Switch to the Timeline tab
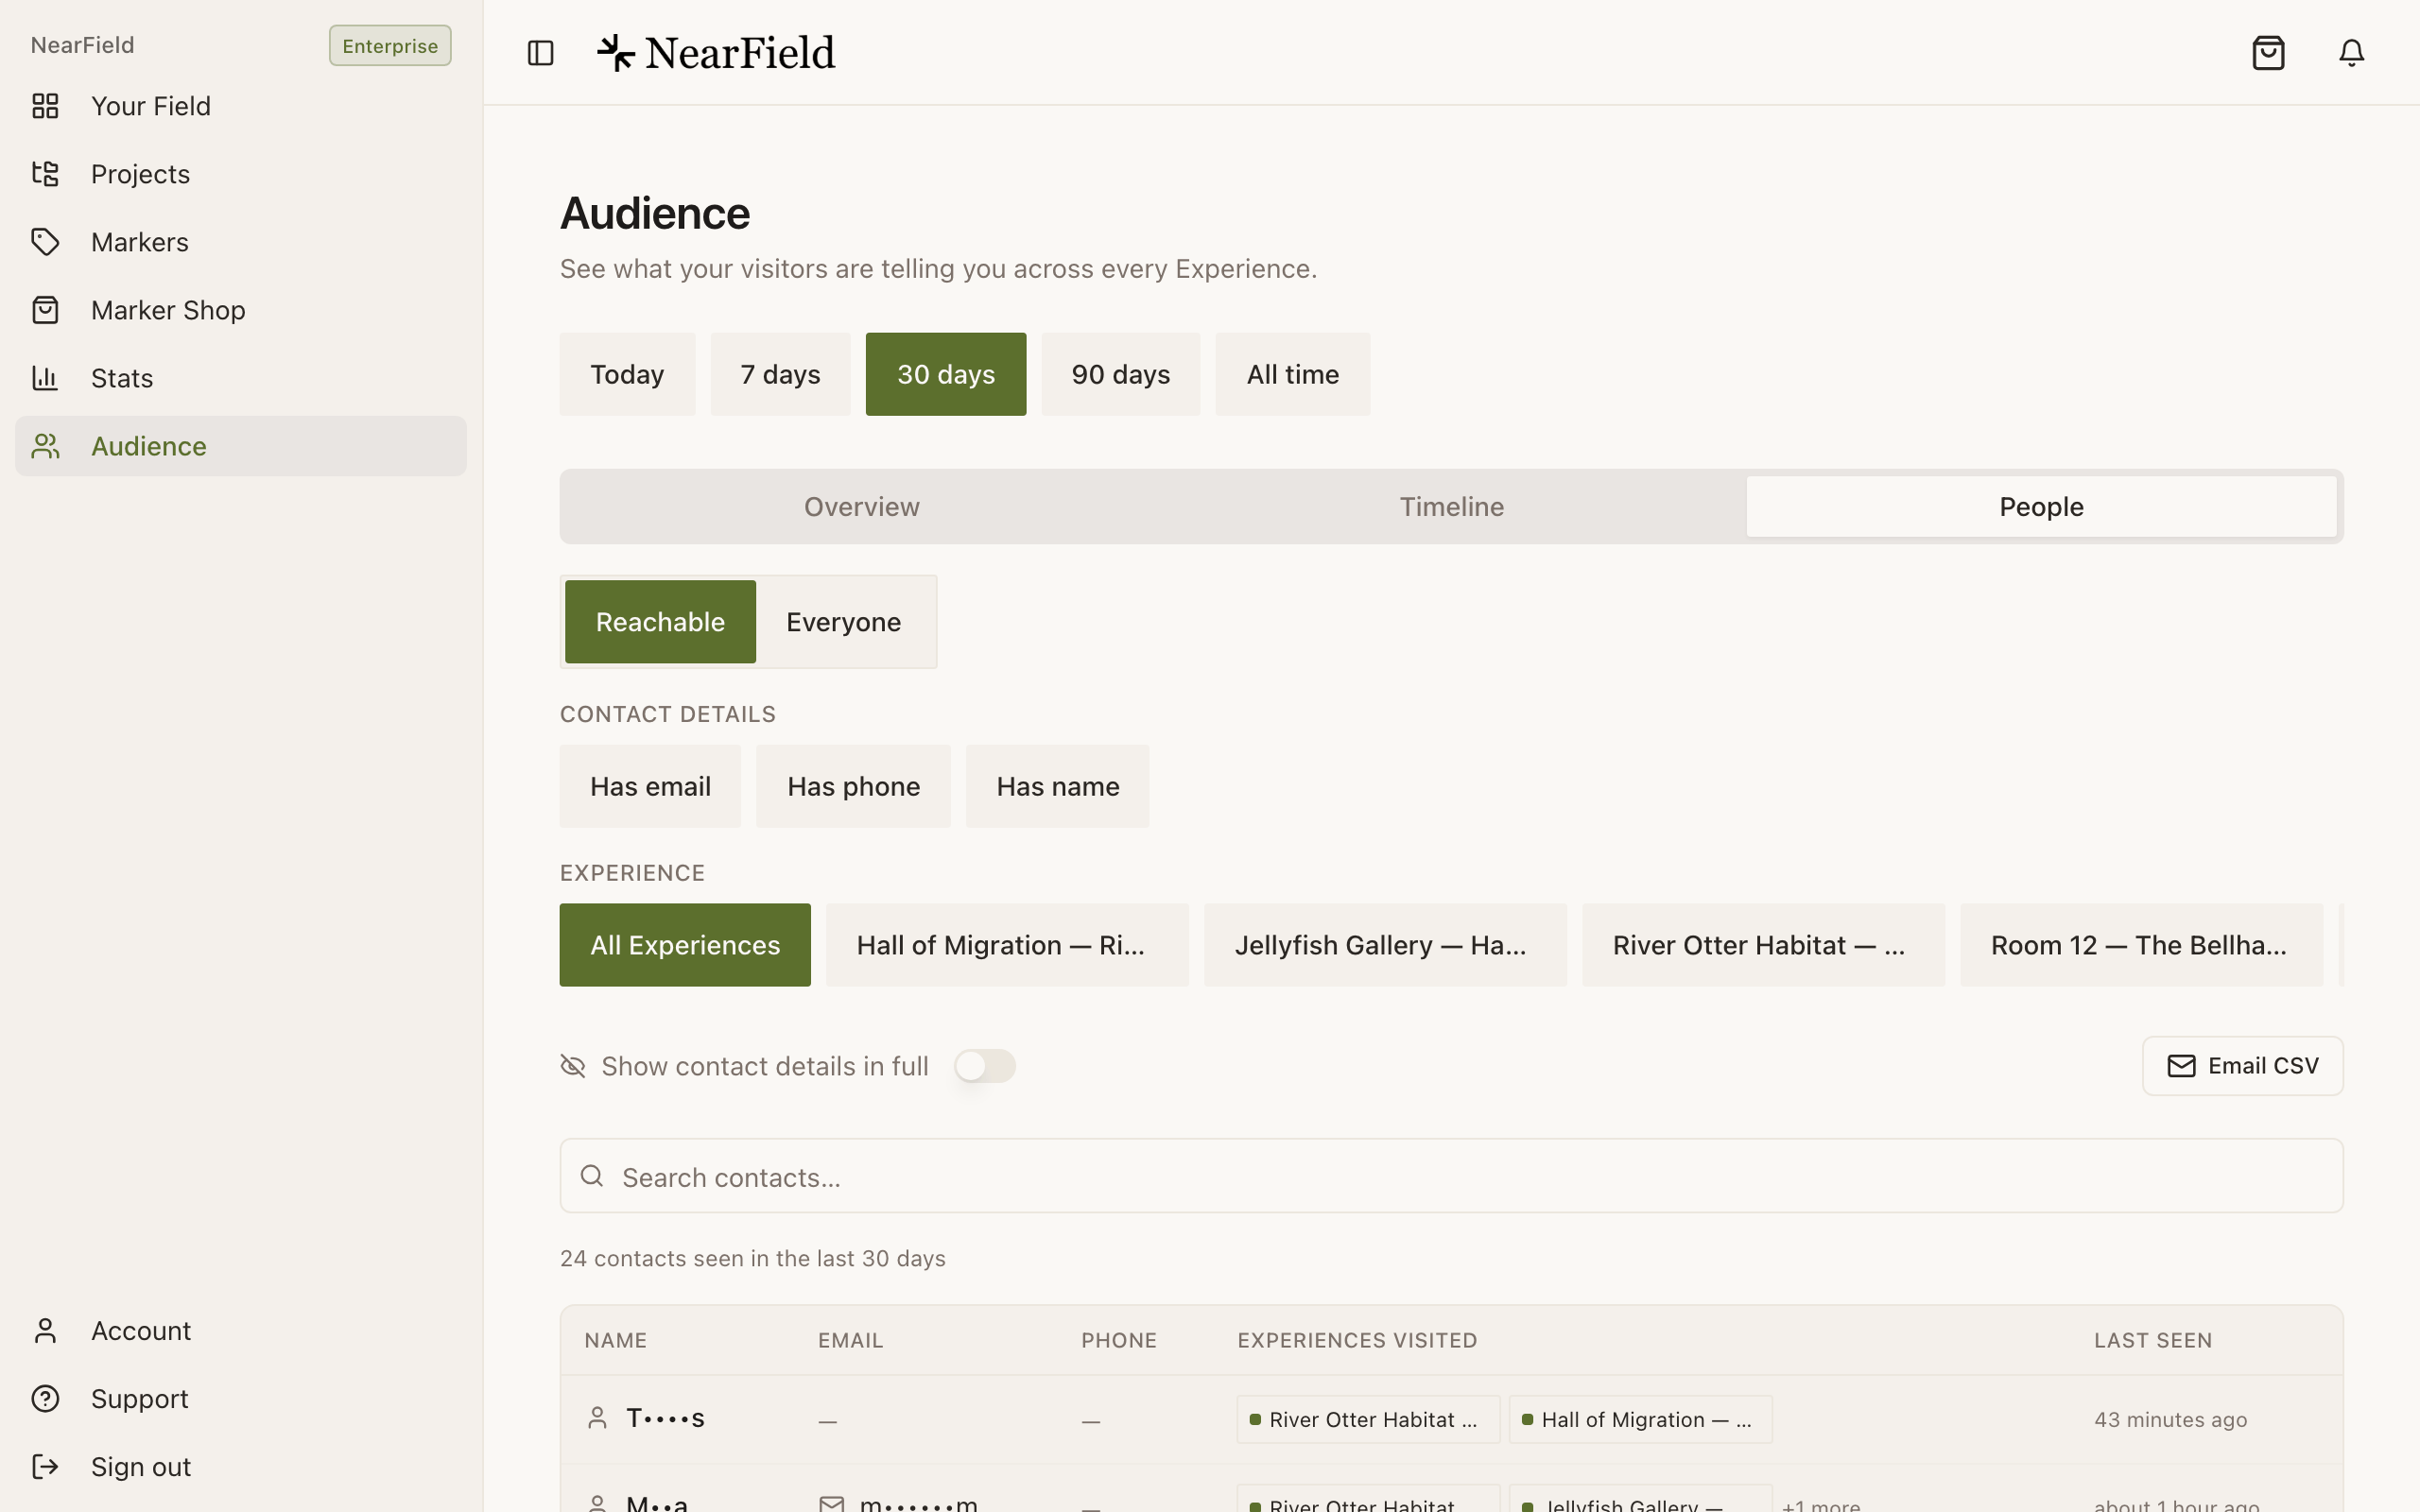Screen dimensions: 2420x1512 [x=1452, y=507]
